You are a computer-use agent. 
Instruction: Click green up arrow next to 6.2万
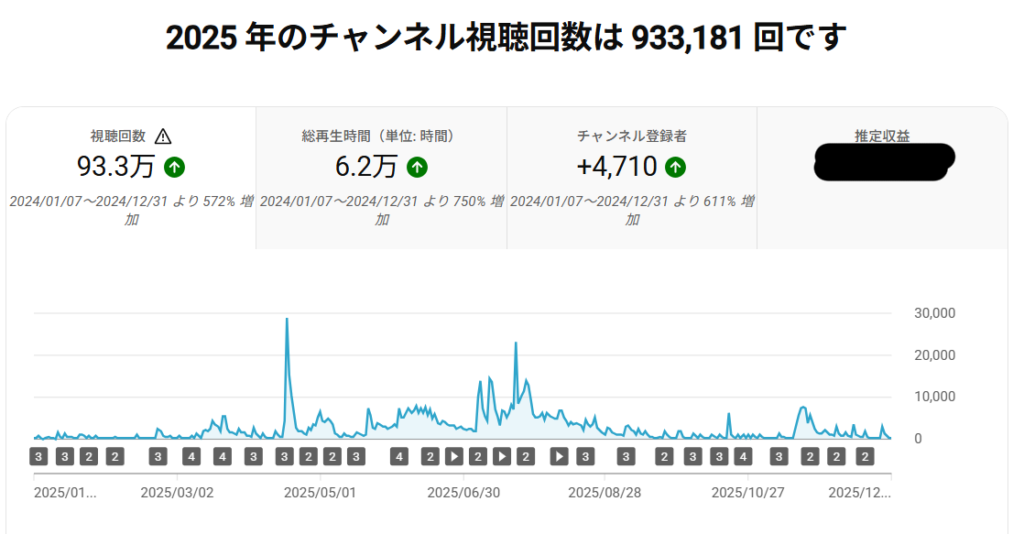pyautogui.click(x=417, y=166)
